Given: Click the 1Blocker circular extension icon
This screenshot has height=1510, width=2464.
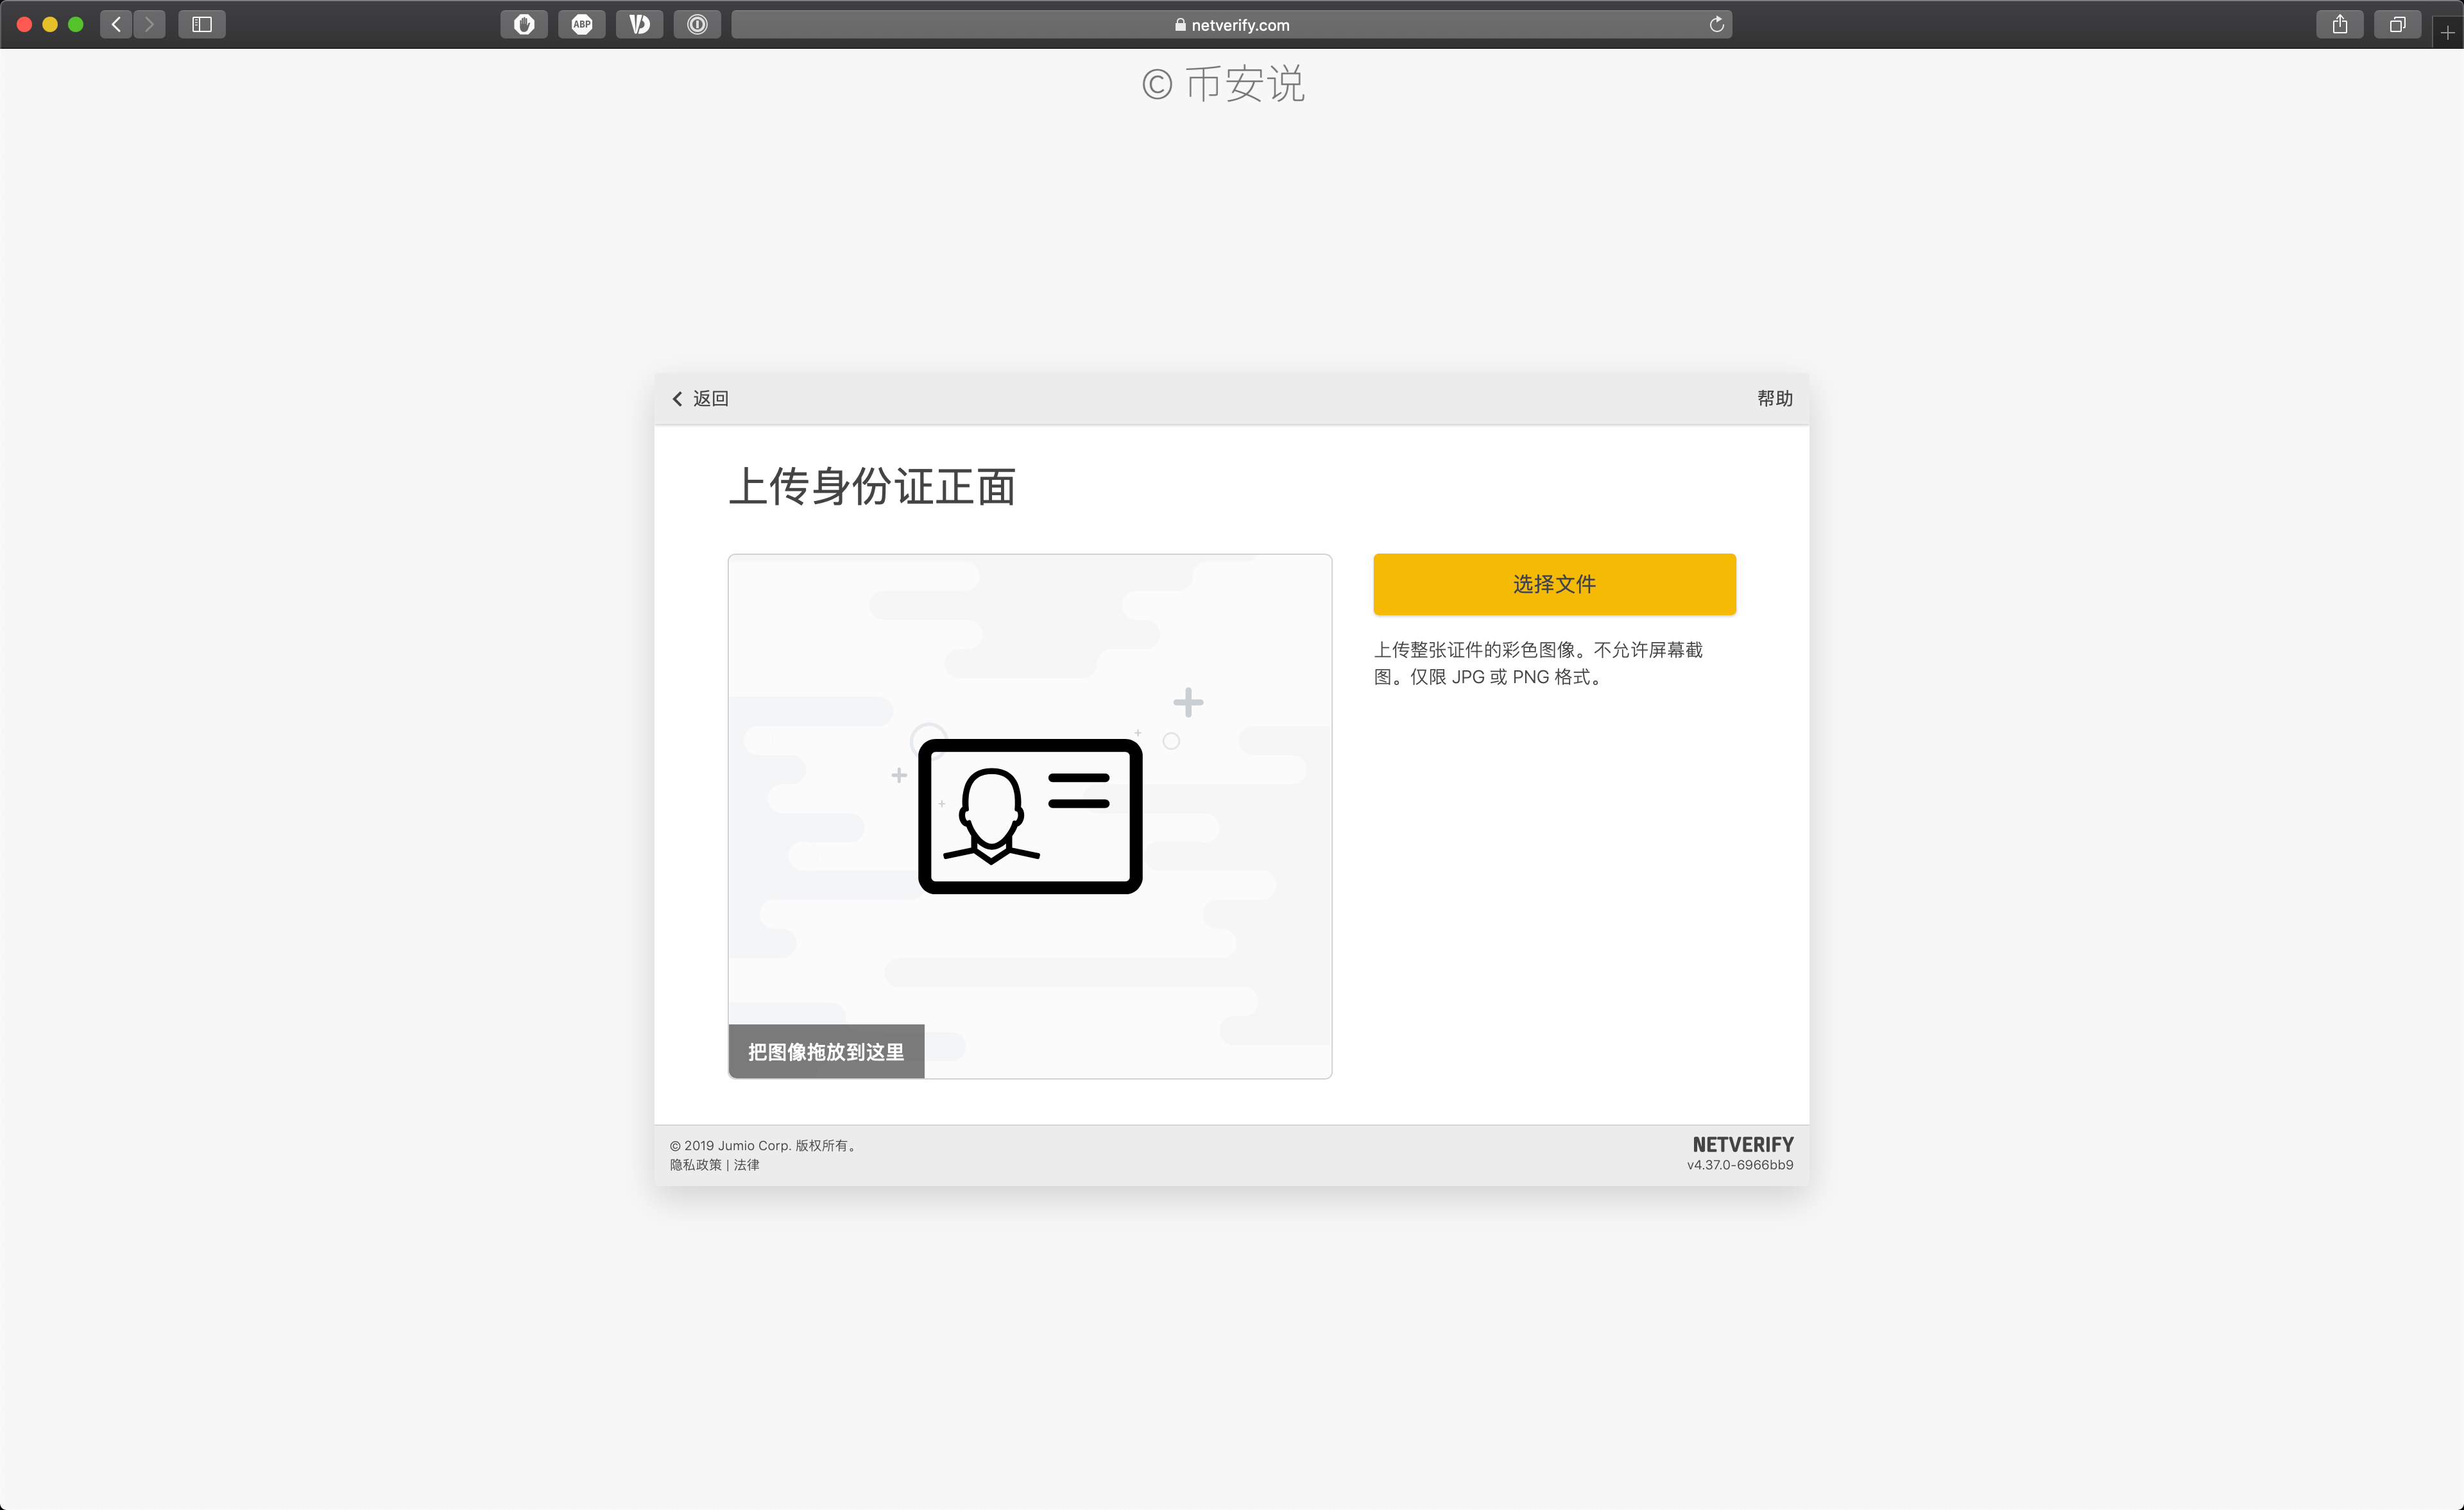Looking at the screenshot, I should [x=697, y=24].
